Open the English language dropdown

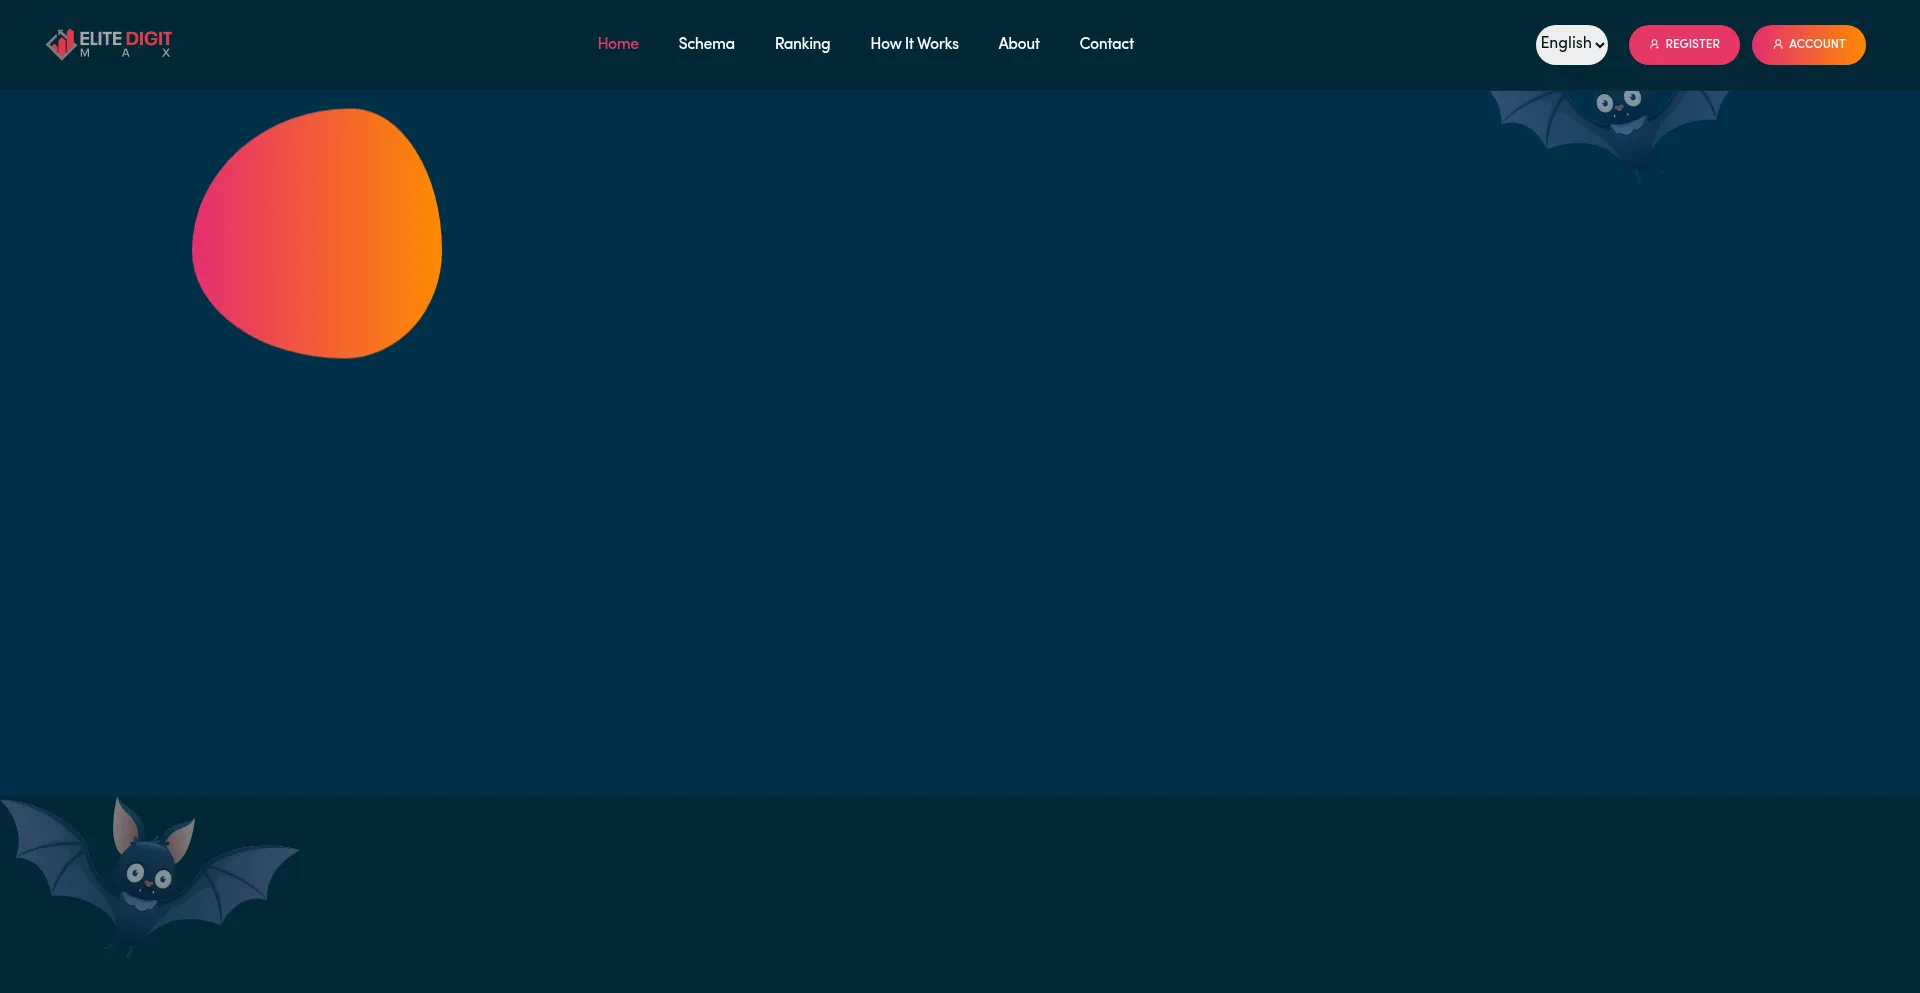tap(1570, 44)
